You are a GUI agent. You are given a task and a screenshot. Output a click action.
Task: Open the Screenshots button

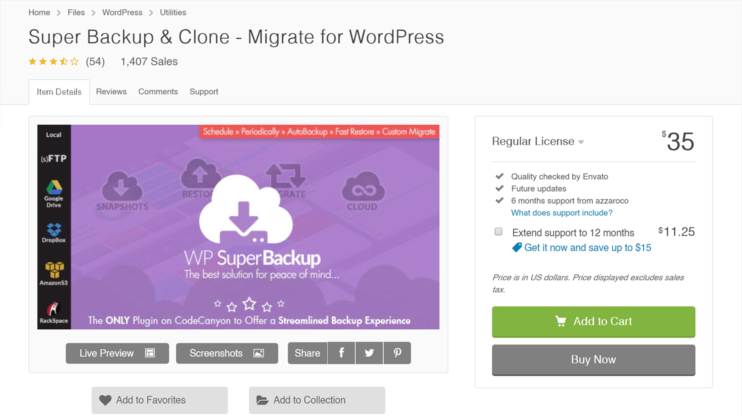click(227, 354)
